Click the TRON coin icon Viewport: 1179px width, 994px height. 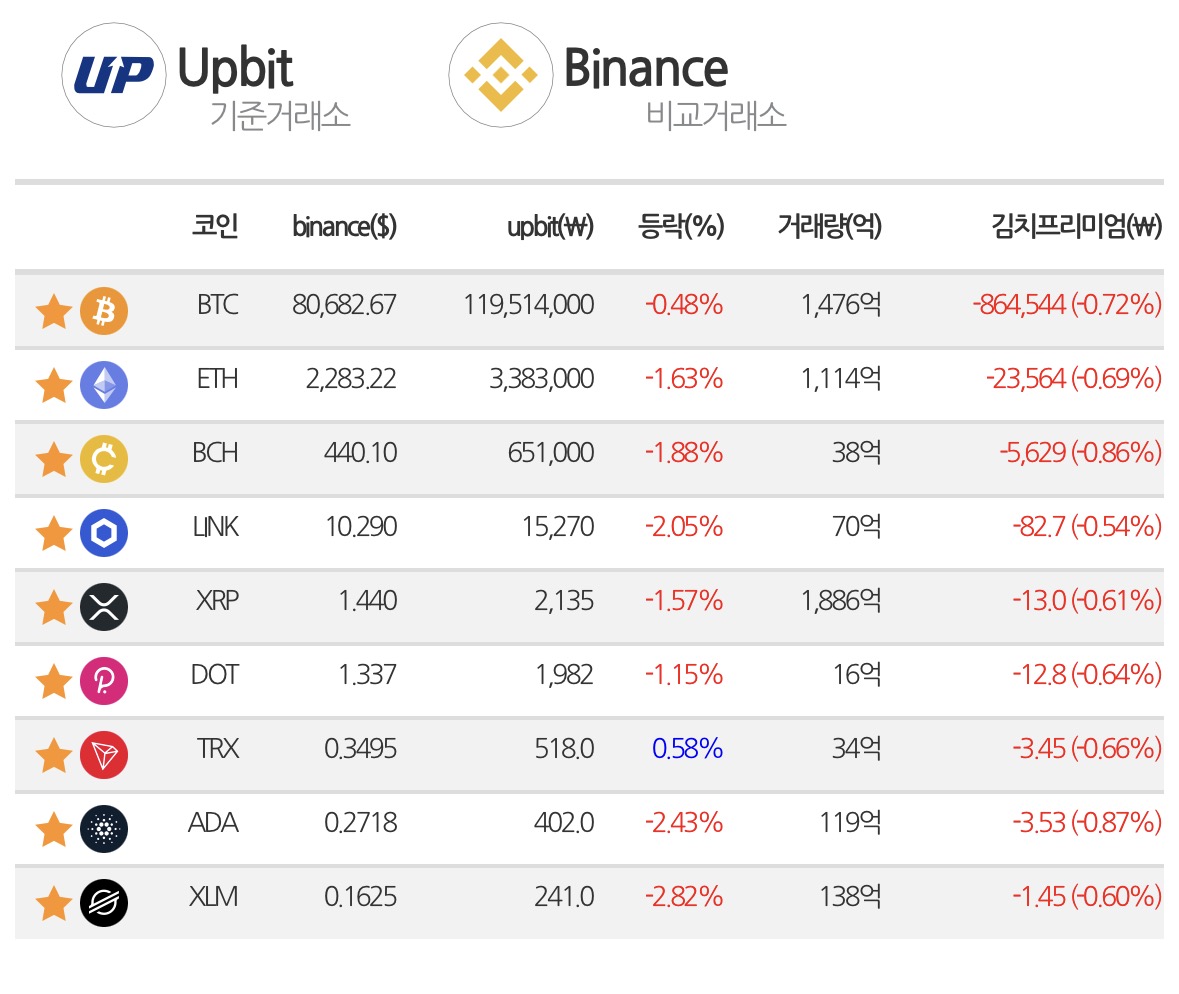pyautogui.click(x=104, y=755)
